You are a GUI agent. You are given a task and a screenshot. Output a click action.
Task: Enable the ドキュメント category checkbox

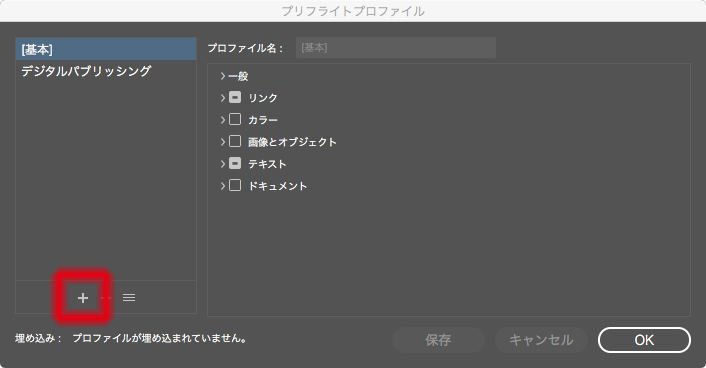235,186
